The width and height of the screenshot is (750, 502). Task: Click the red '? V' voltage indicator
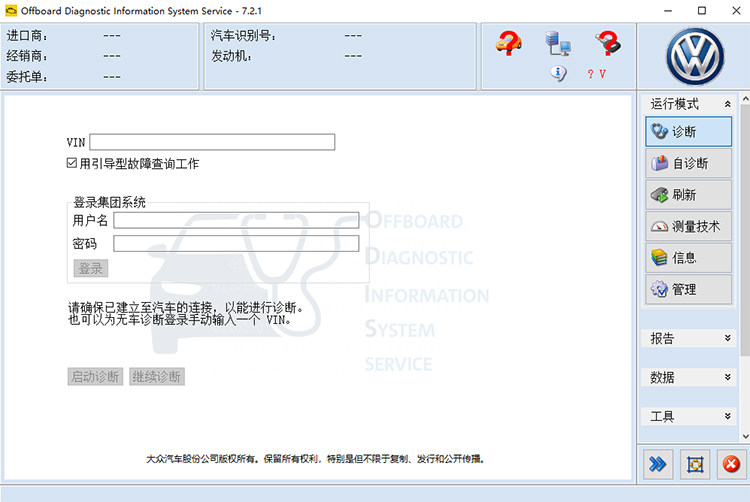(x=596, y=74)
